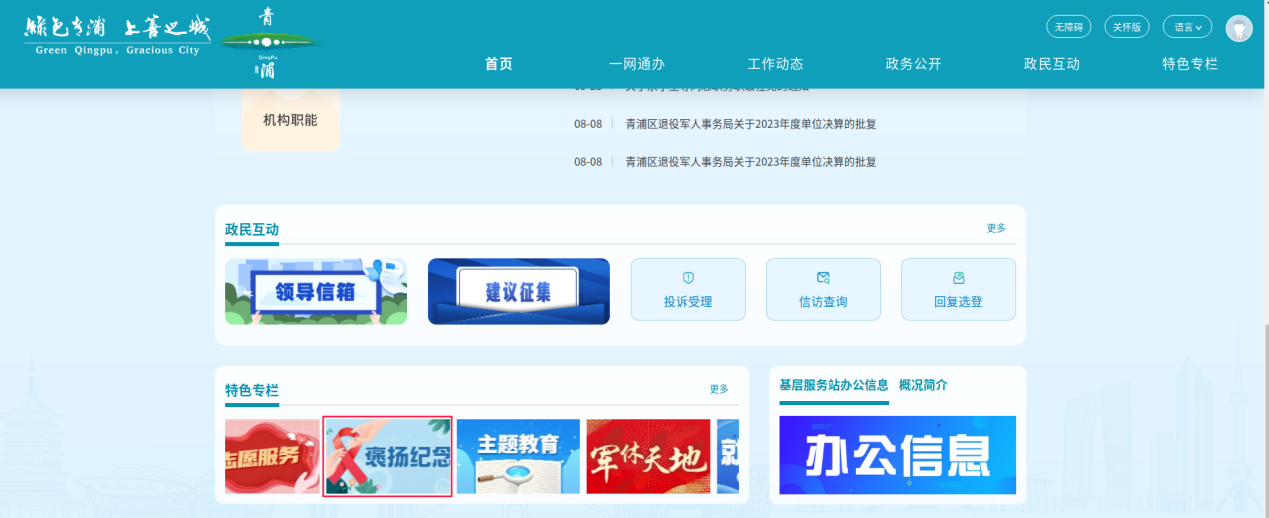
Task: Open the 一网通办 navigation menu
Action: (636, 64)
